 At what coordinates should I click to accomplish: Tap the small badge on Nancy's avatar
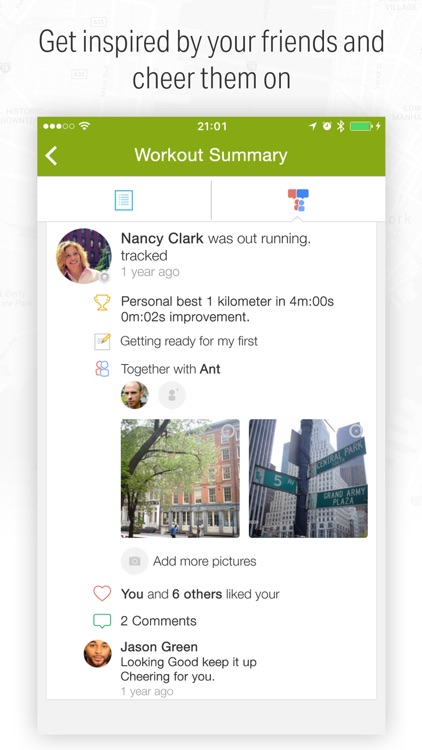pos(104,276)
